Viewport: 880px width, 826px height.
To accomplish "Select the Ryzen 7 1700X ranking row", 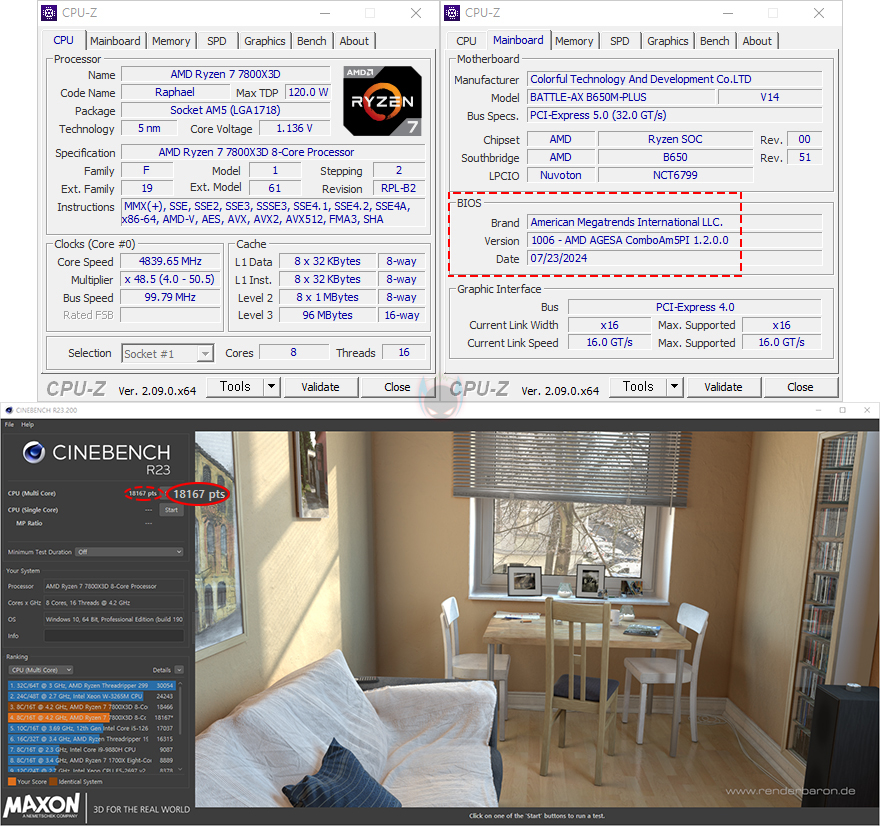I will 91,760.
